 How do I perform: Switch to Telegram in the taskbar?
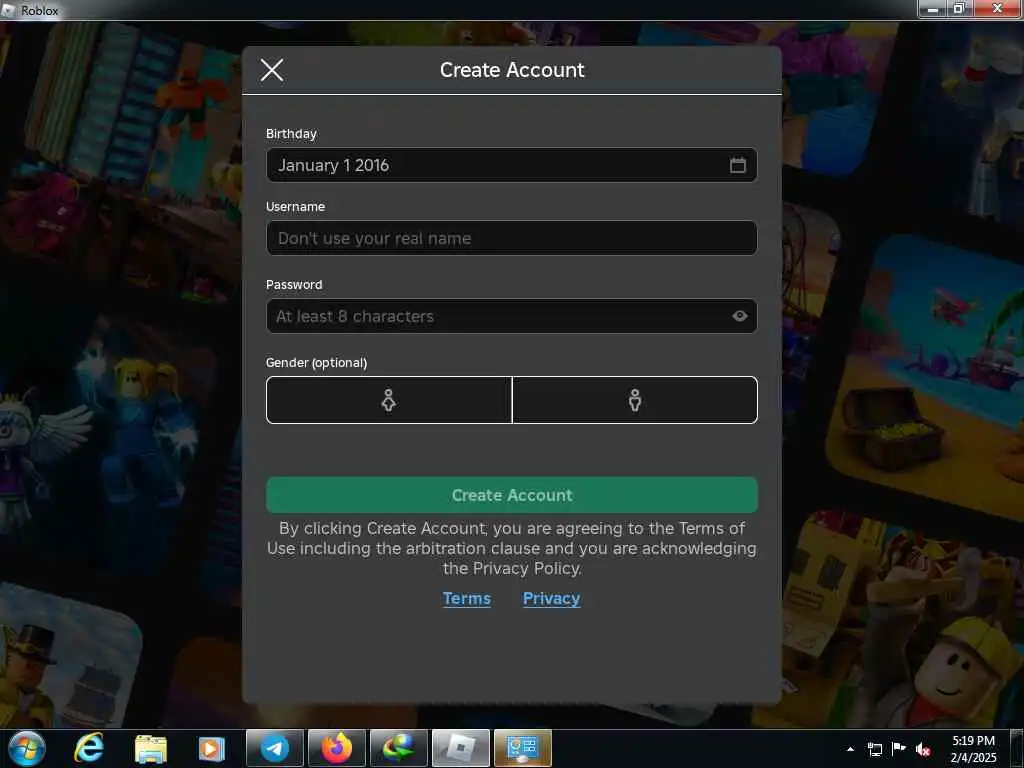click(275, 748)
